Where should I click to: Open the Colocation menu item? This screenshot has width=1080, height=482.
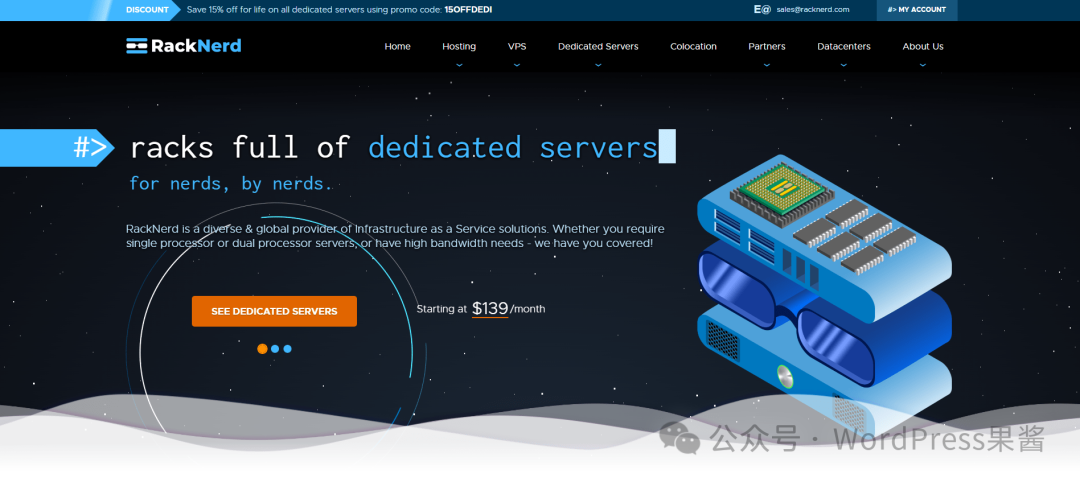(x=693, y=47)
